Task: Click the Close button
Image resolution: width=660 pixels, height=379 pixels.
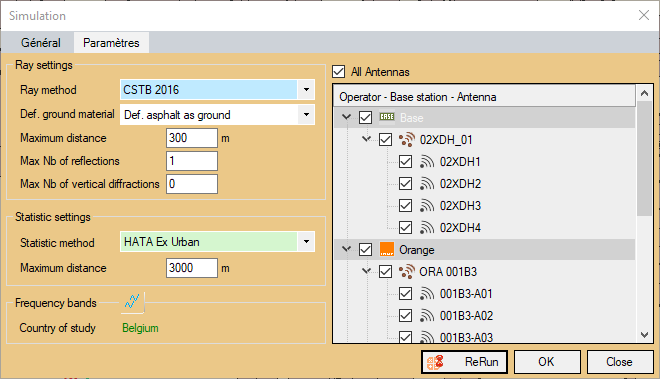Action: 620,362
